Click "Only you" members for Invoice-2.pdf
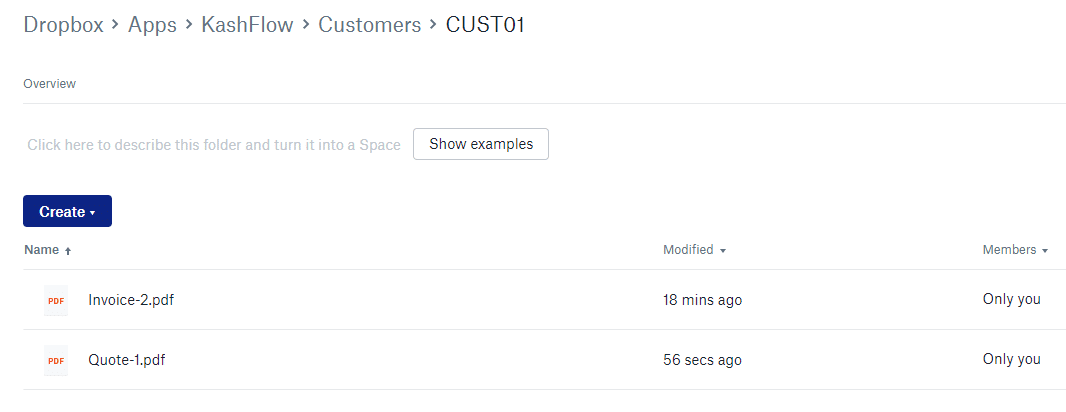 [x=1011, y=299]
